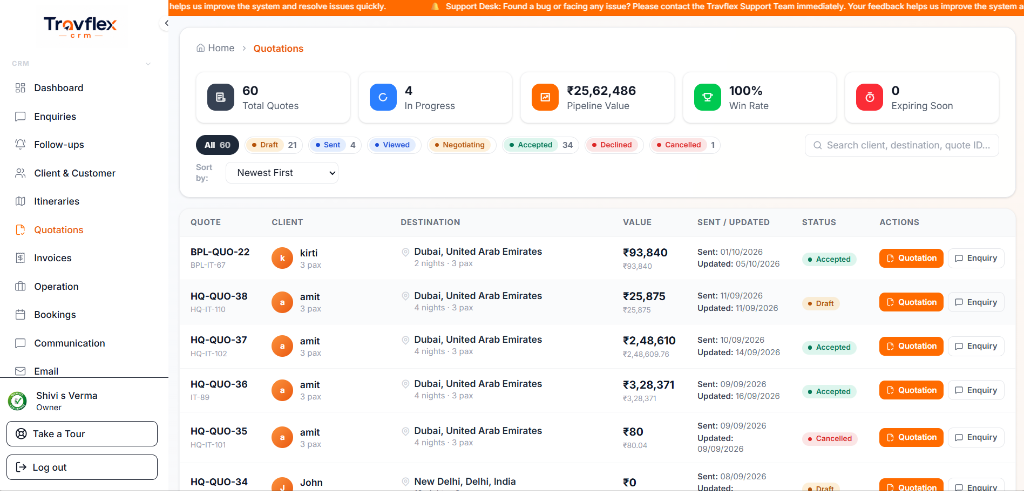1024x491 pixels.
Task: Filter quotes by Draft status
Action: pos(274,145)
